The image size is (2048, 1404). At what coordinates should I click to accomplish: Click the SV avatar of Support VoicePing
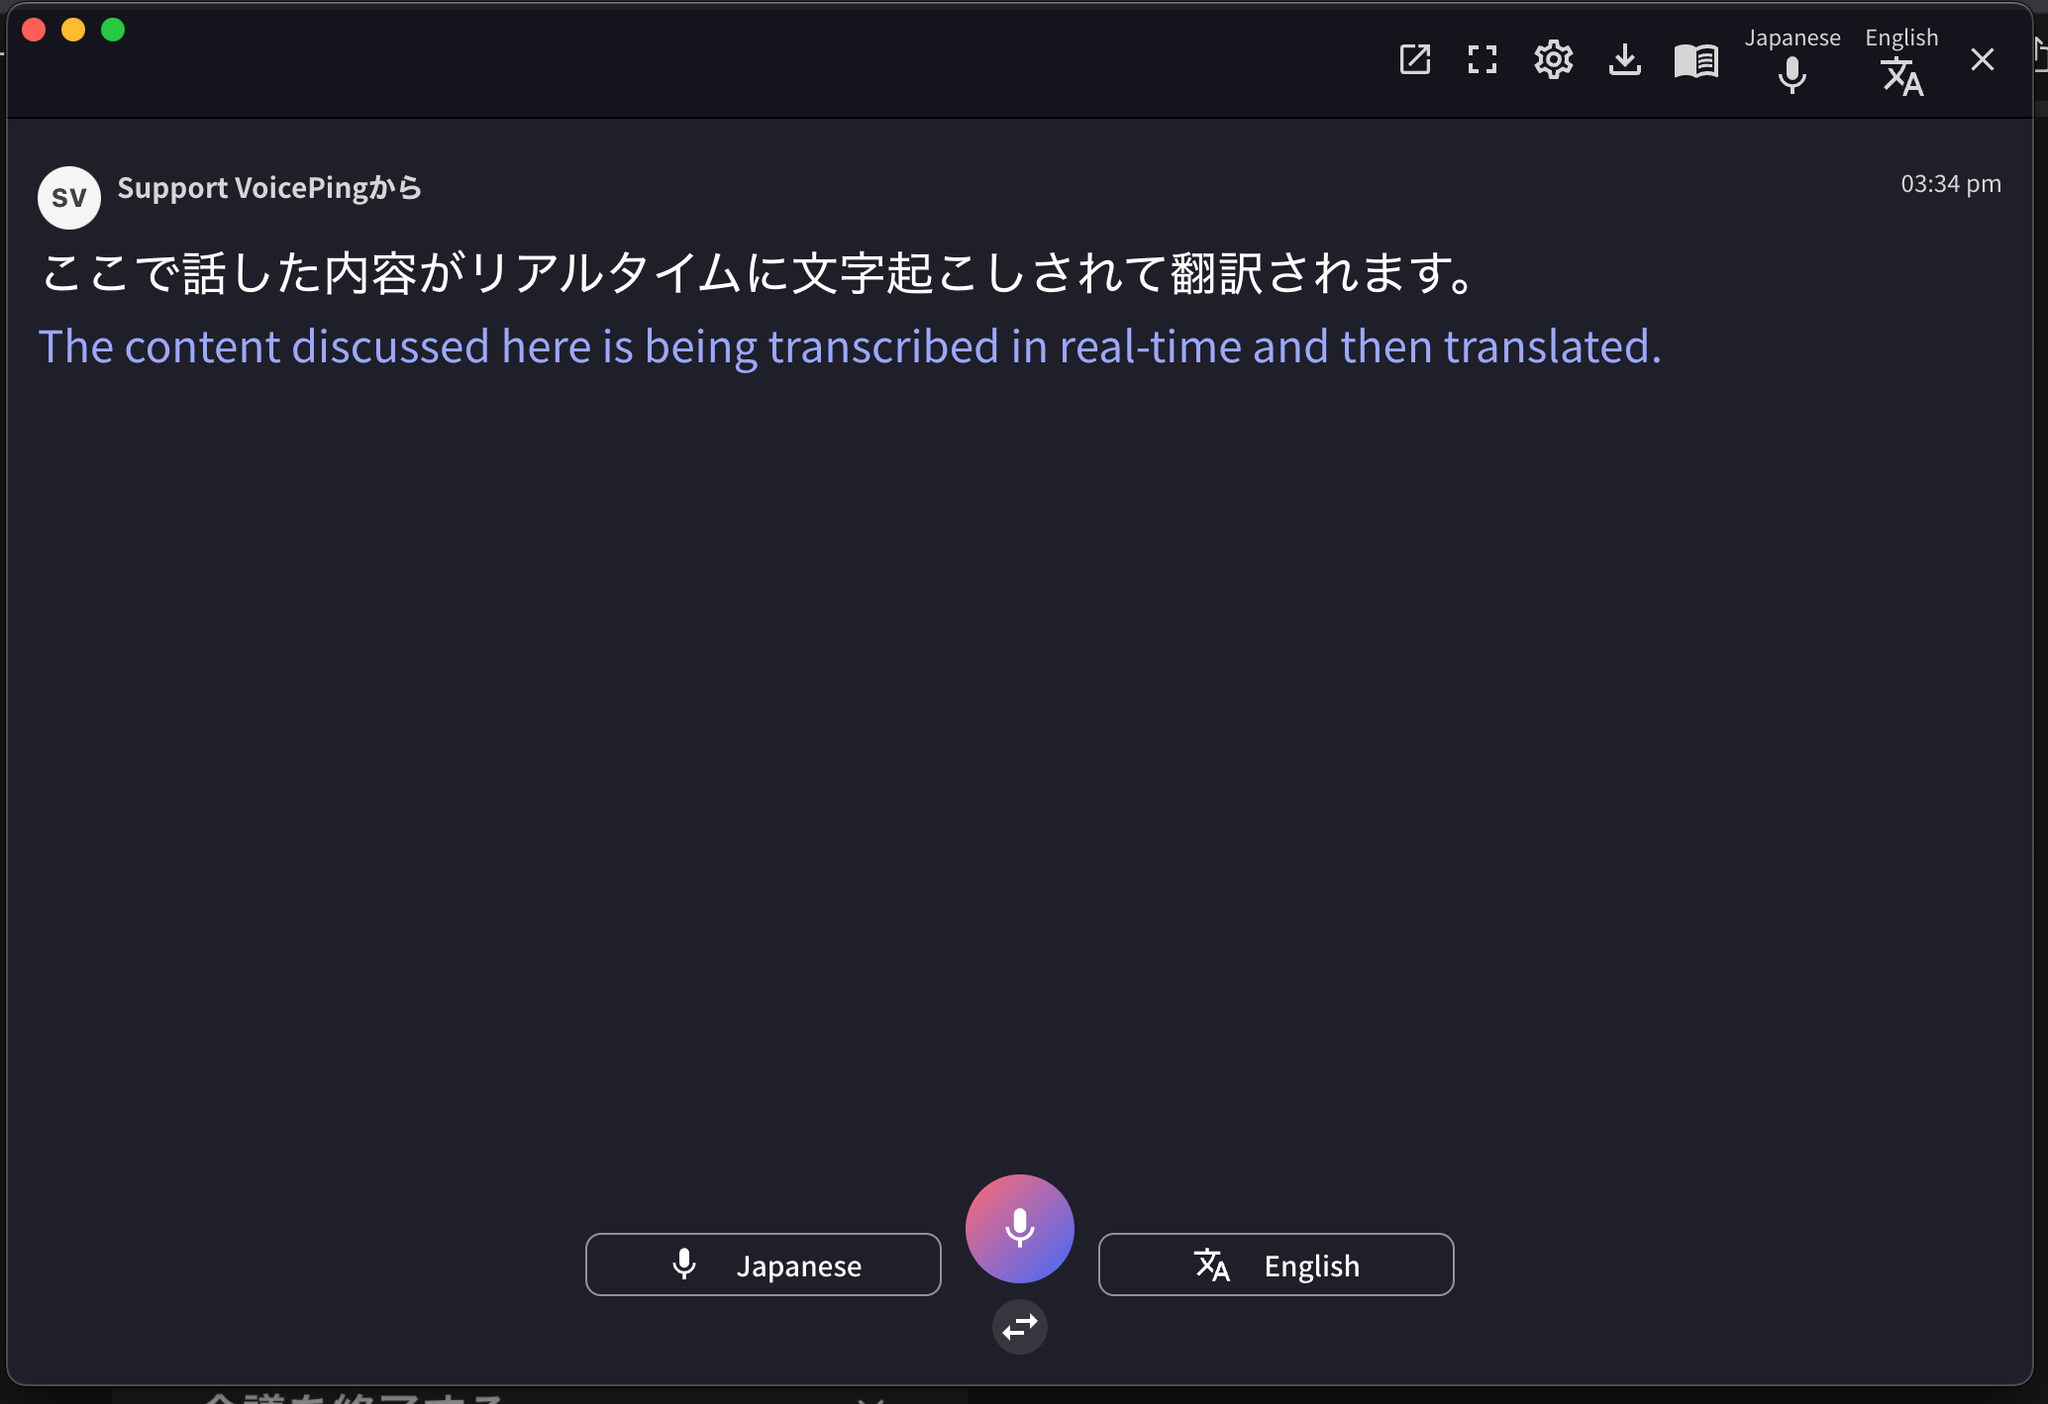[66, 196]
